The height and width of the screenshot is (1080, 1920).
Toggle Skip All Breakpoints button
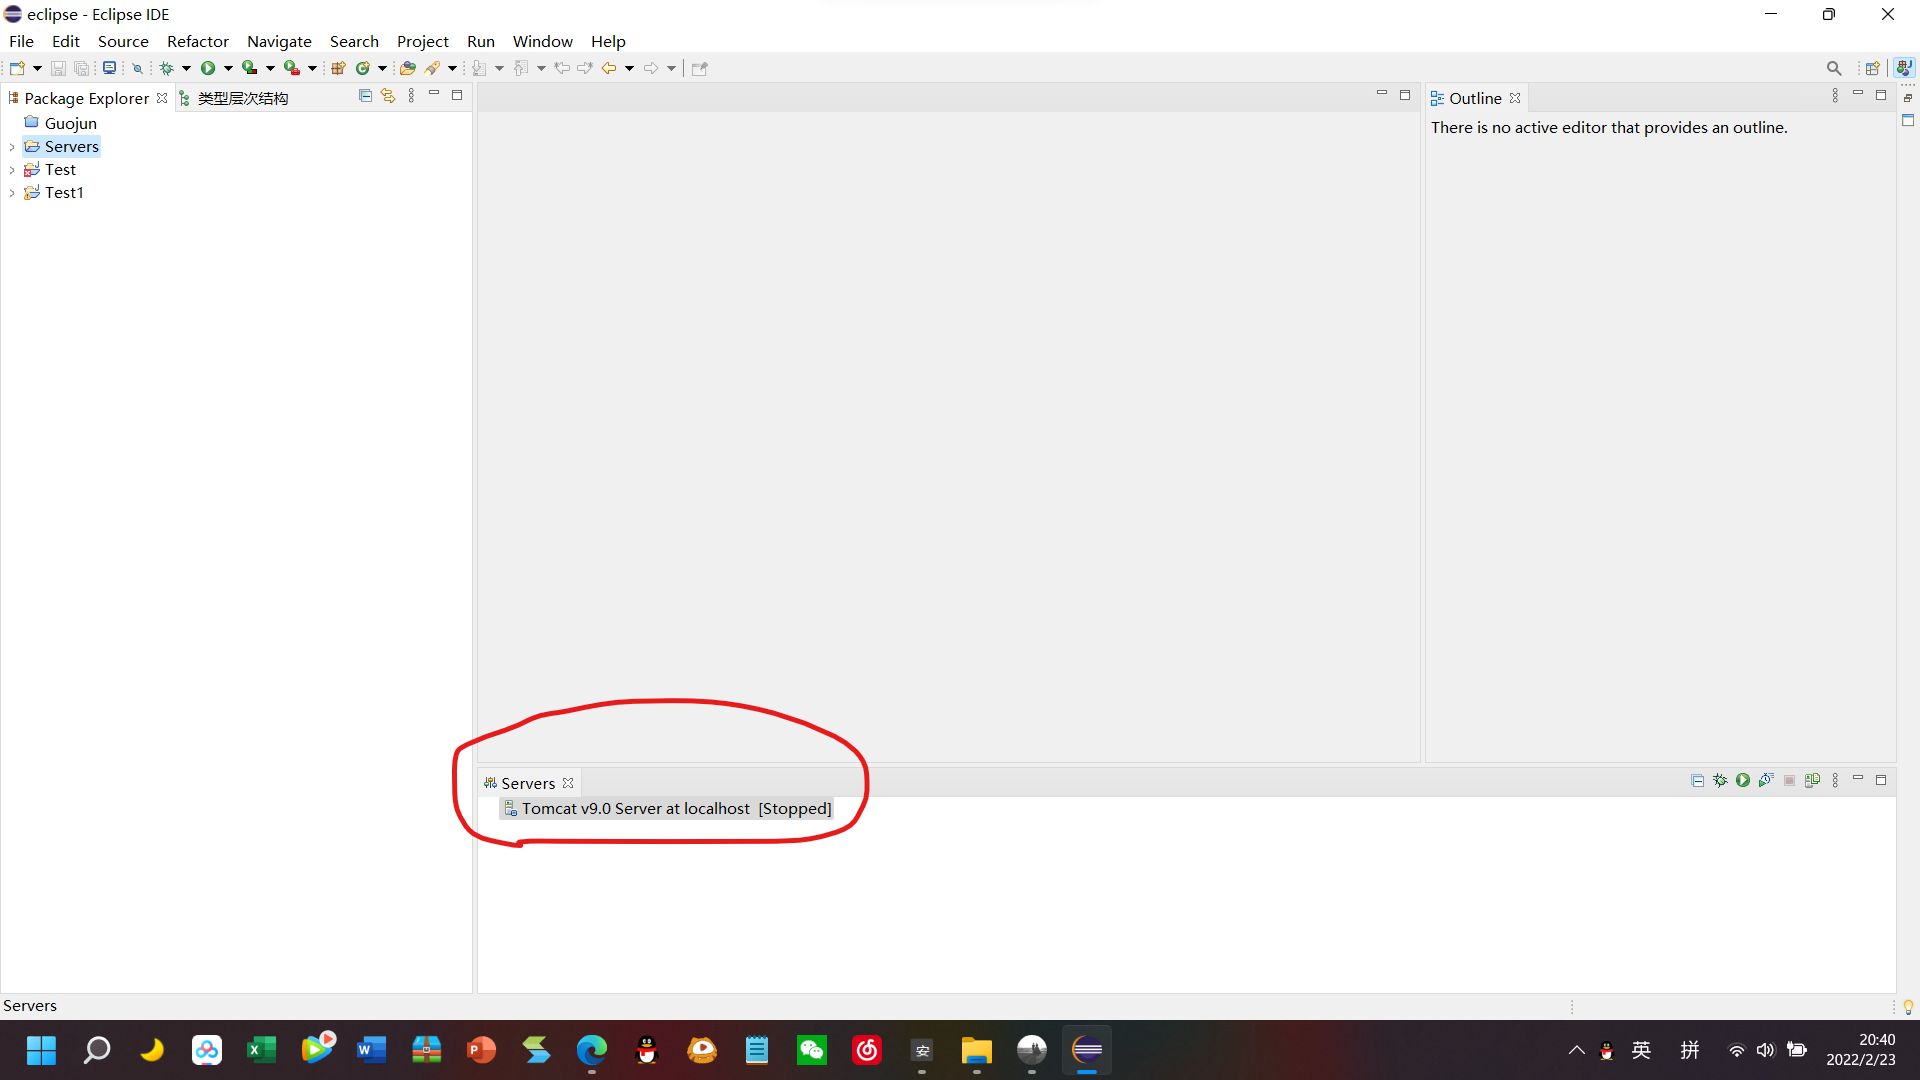[x=138, y=68]
